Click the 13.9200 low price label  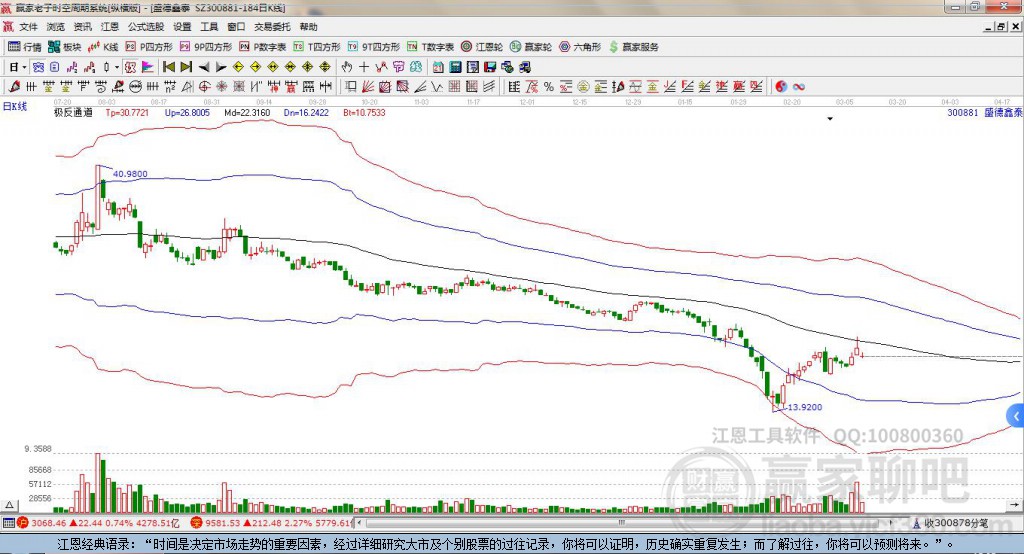tap(805, 407)
